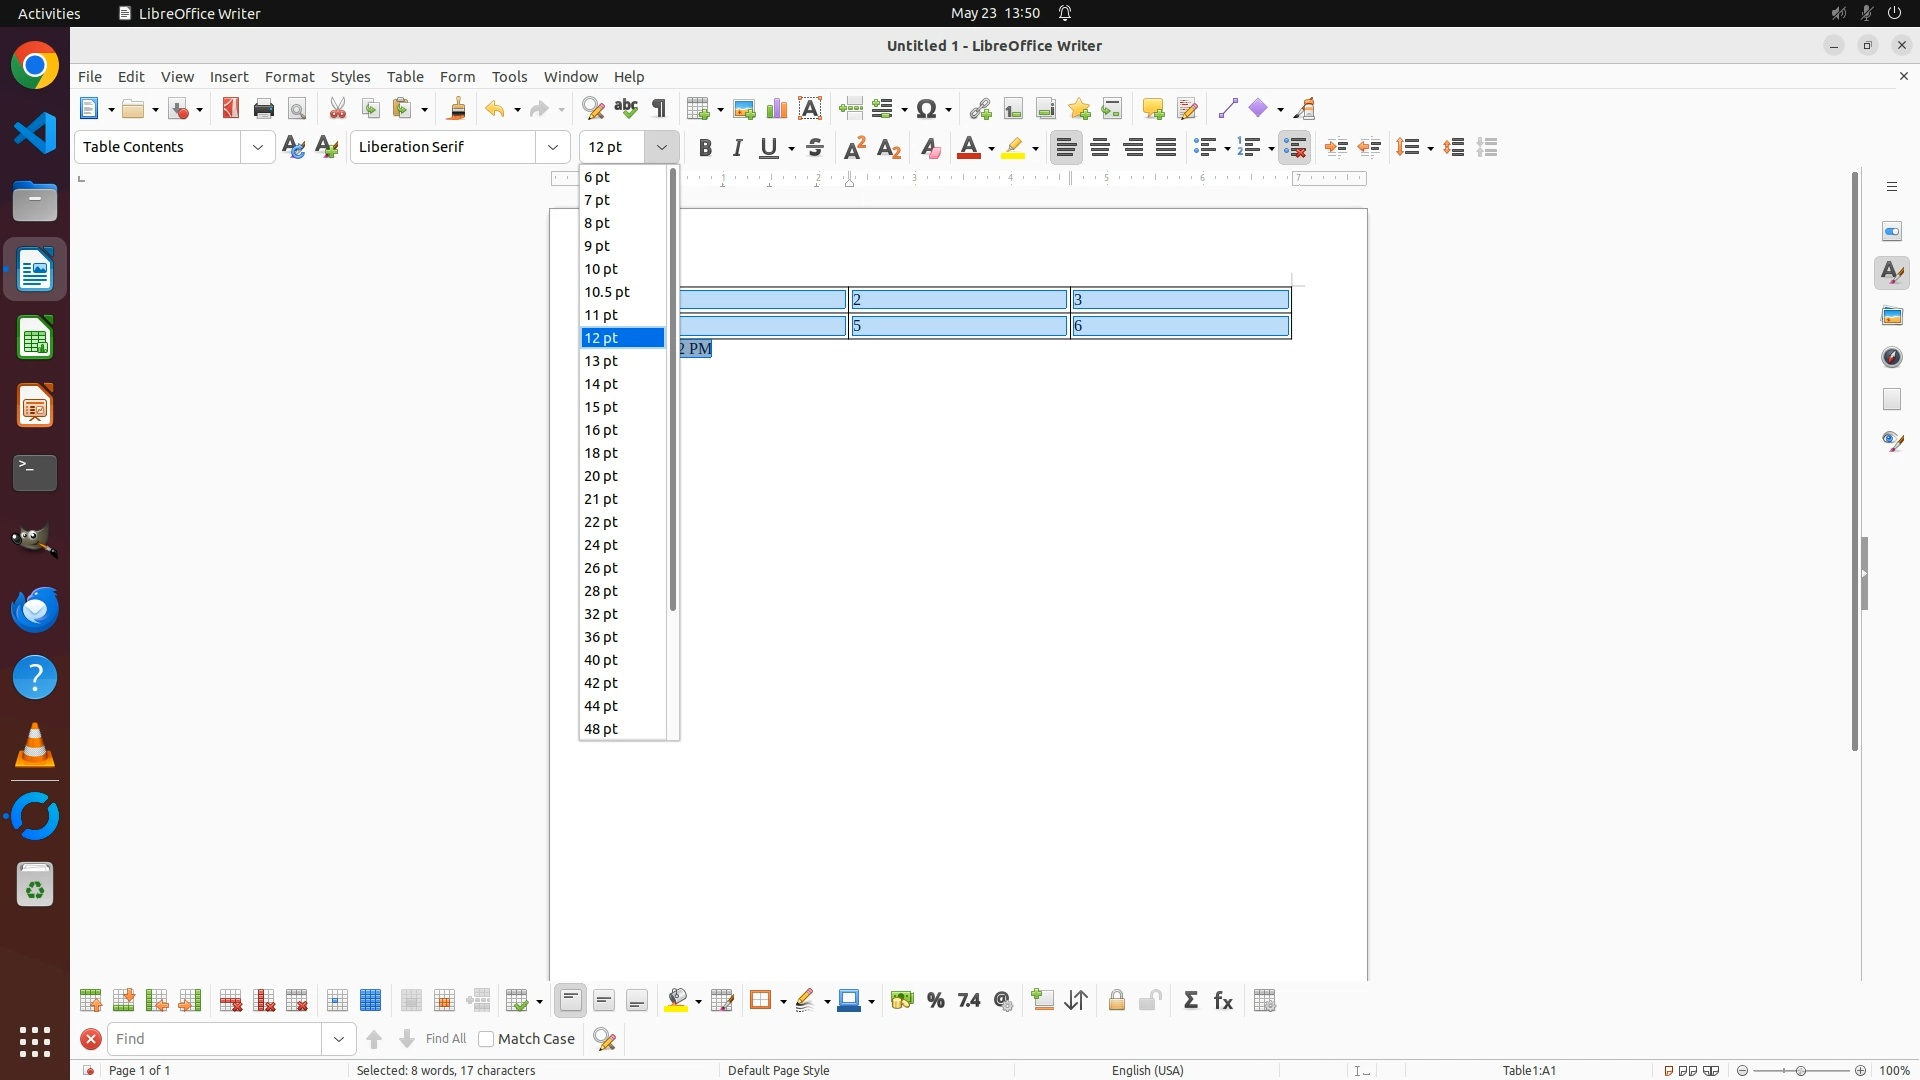Click the Clone Formatting paintbrush icon
This screenshot has width=1920, height=1080.
(457, 108)
